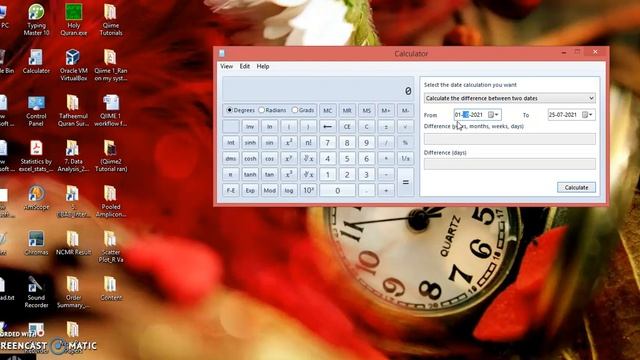The image size is (640, 360).
Task: Select the Control Panel desktop icon
Action: click(36, 111)
